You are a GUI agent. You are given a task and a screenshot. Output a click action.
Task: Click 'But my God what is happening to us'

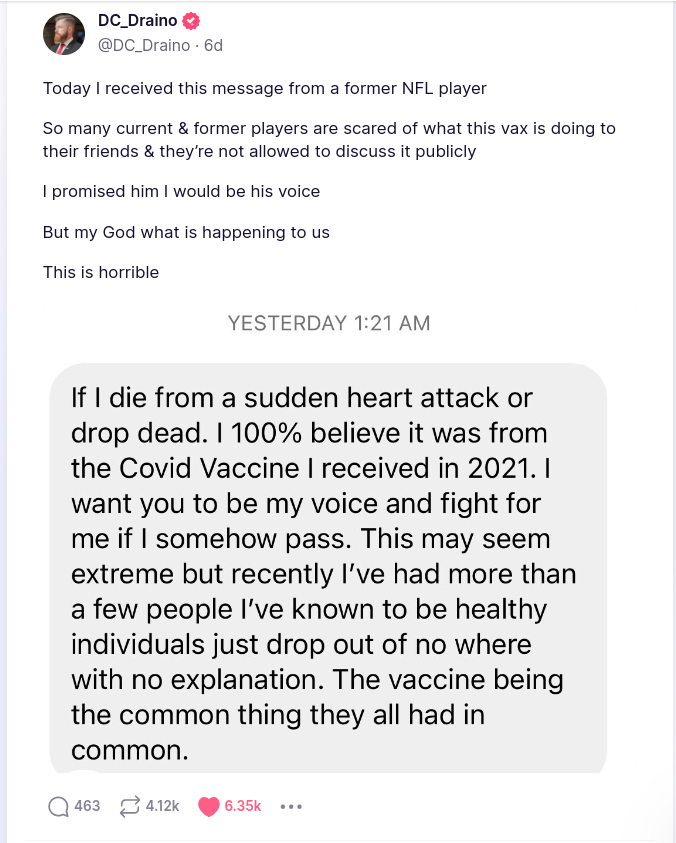[x=186, y=232]
